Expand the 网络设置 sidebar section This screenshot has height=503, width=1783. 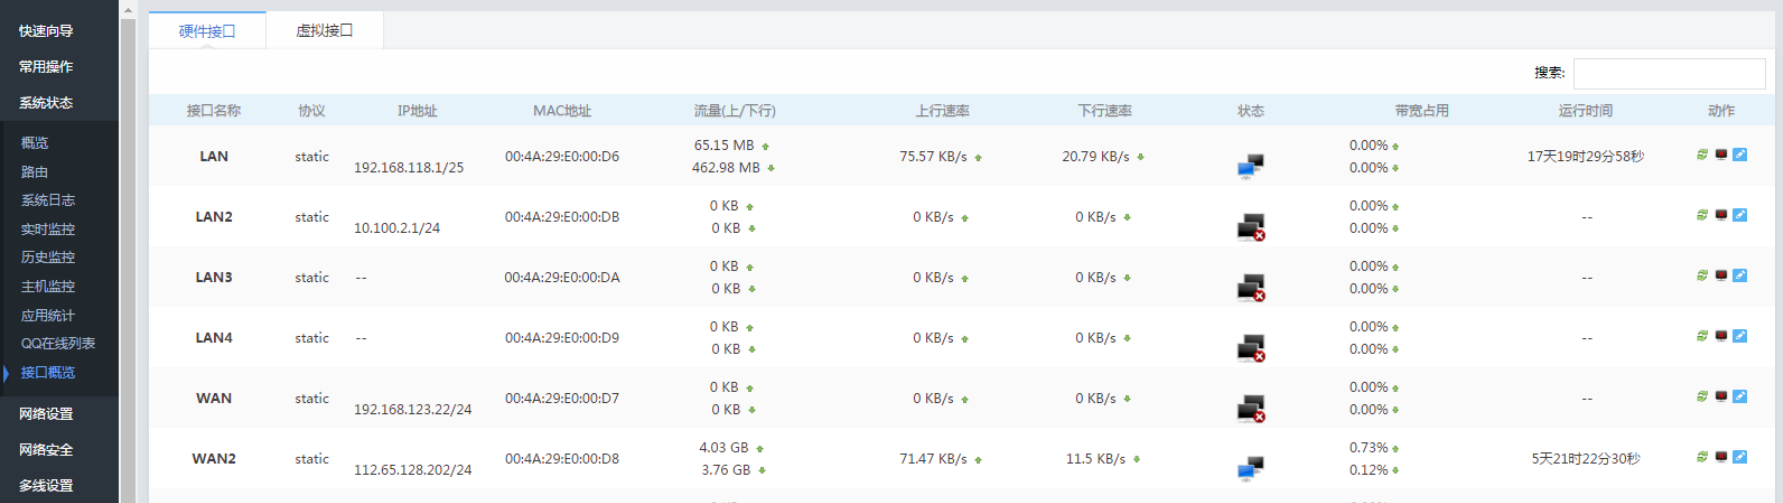click(x=46, y=414)
